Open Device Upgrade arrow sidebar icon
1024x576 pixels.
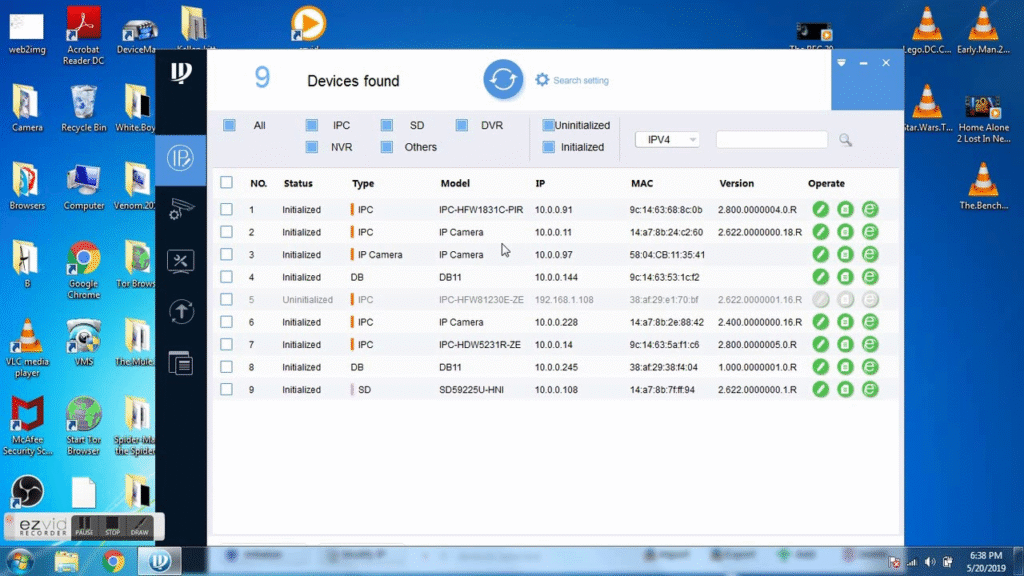click(x=181, y=311)
